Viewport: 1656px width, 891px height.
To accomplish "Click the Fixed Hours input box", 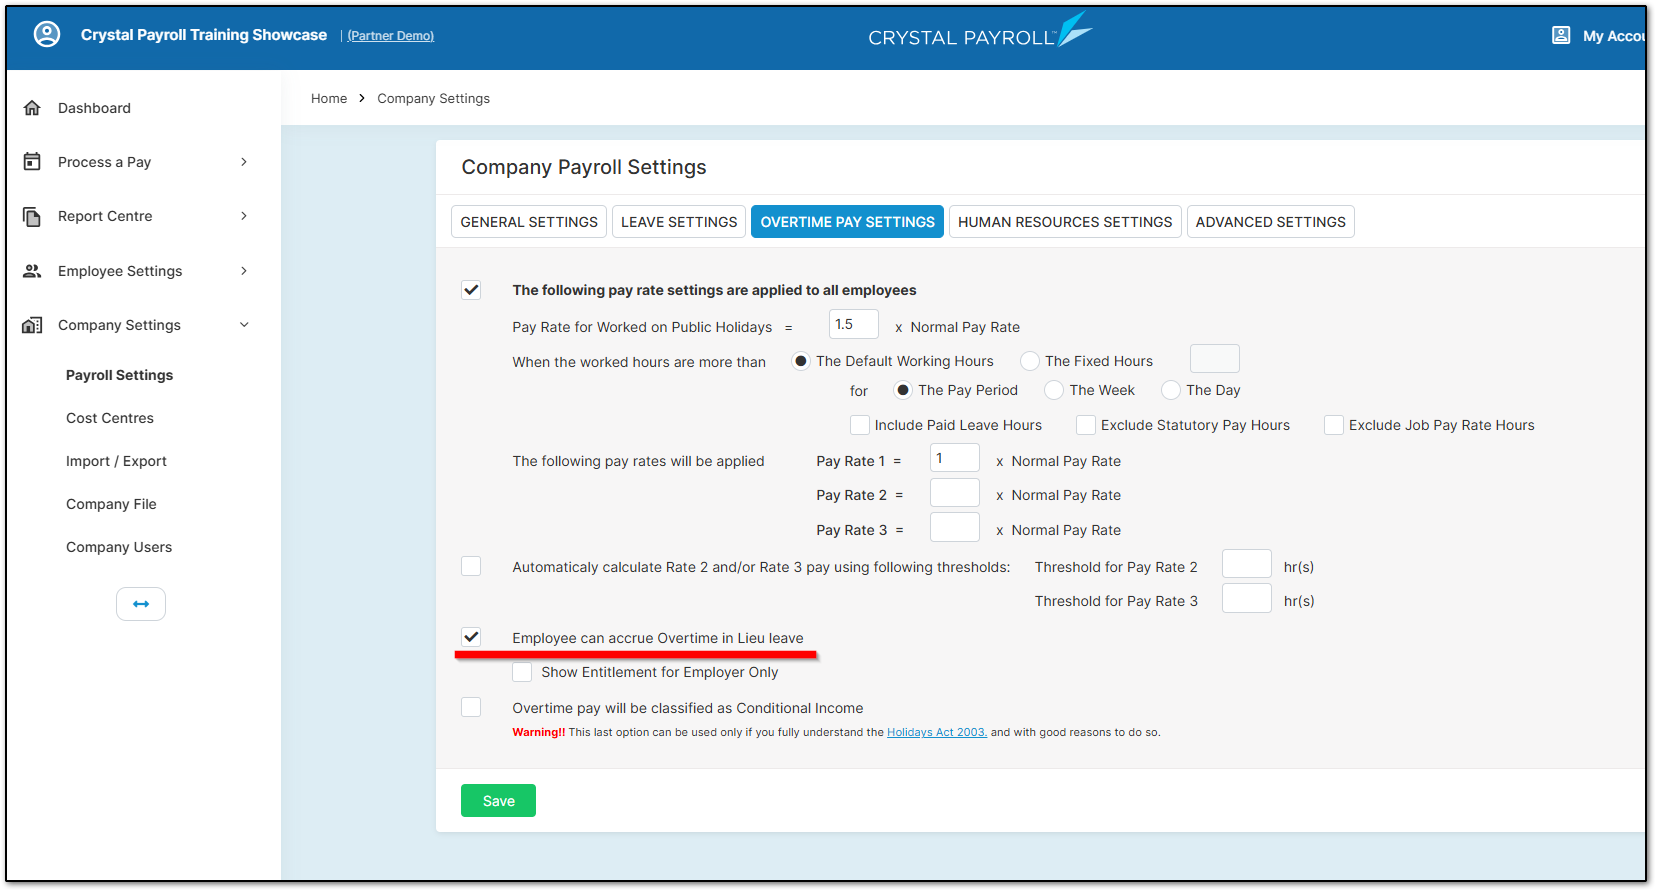I will pyautogui.click(x=1215, y=358).
